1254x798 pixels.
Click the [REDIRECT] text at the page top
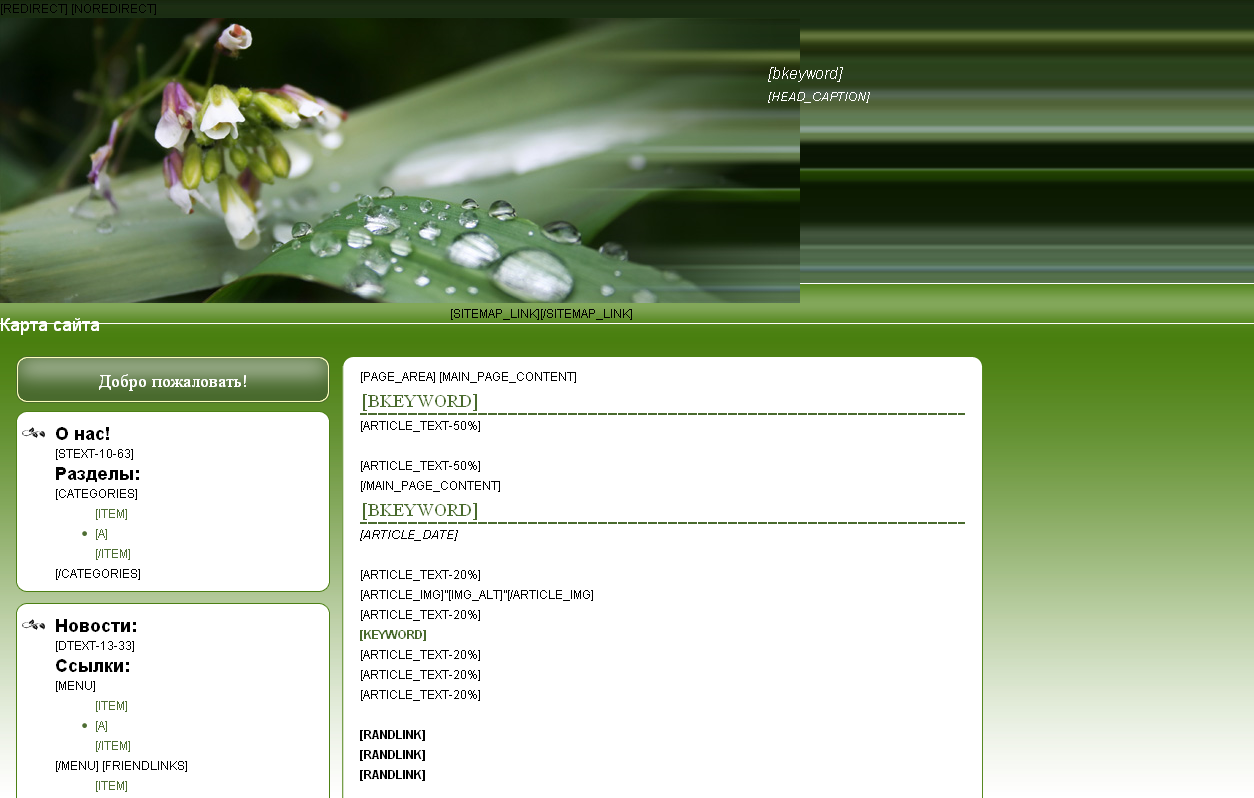point(34,9)
